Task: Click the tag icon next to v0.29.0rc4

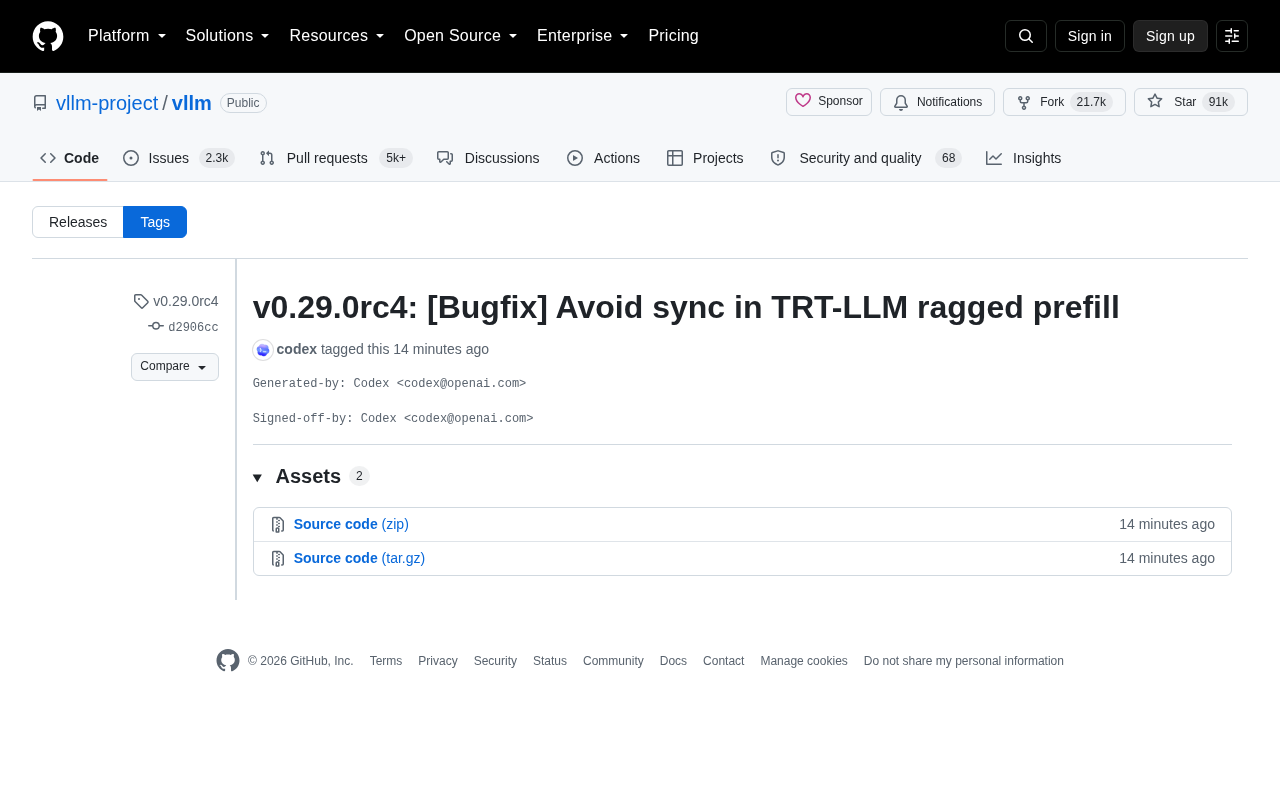Action: coord(141,301)
